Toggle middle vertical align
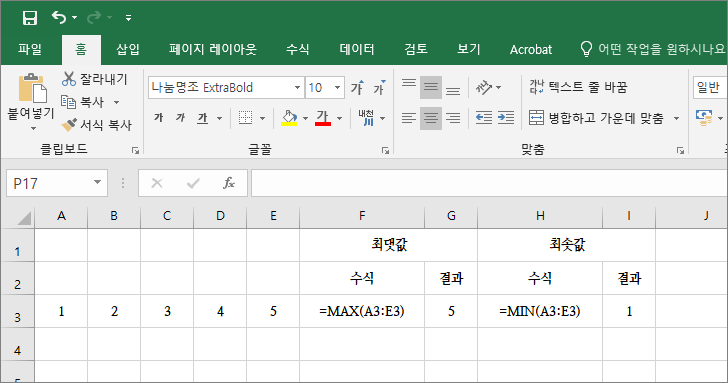Image resolution: width=728 pixels, height=383 pixels. click(430, 87)
